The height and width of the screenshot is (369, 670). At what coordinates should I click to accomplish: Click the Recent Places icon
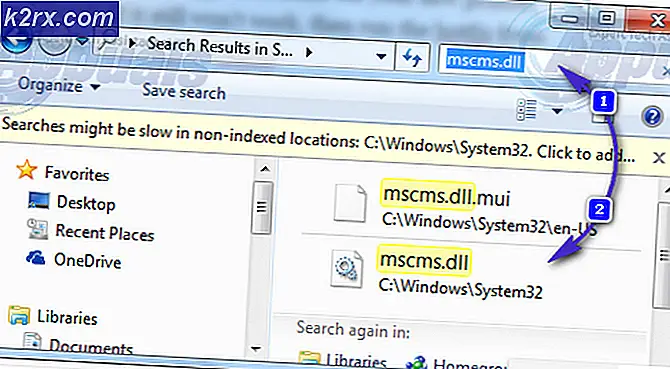coord(37,228)
